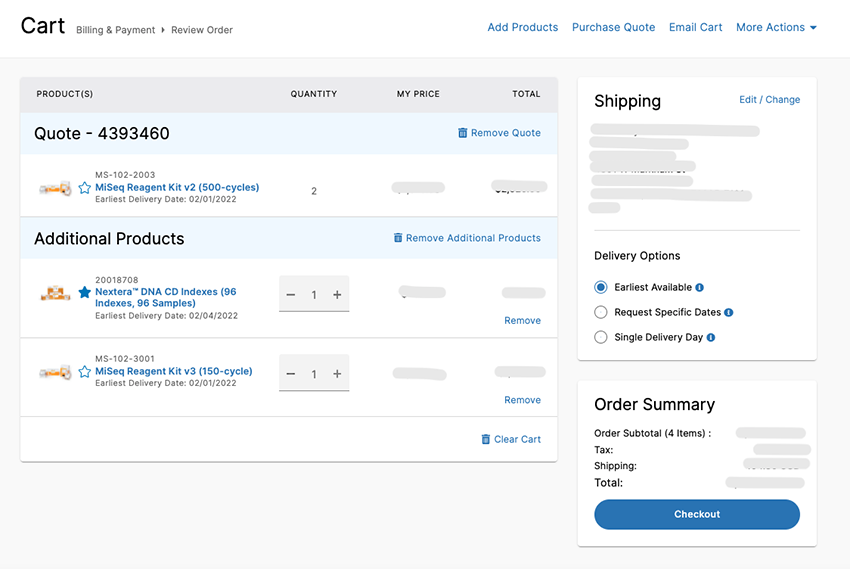Image resolution: width=850 pixels, height=569 pixels.
Task: Click info icon next to Request Specific Dates
Action: point(729,313)
